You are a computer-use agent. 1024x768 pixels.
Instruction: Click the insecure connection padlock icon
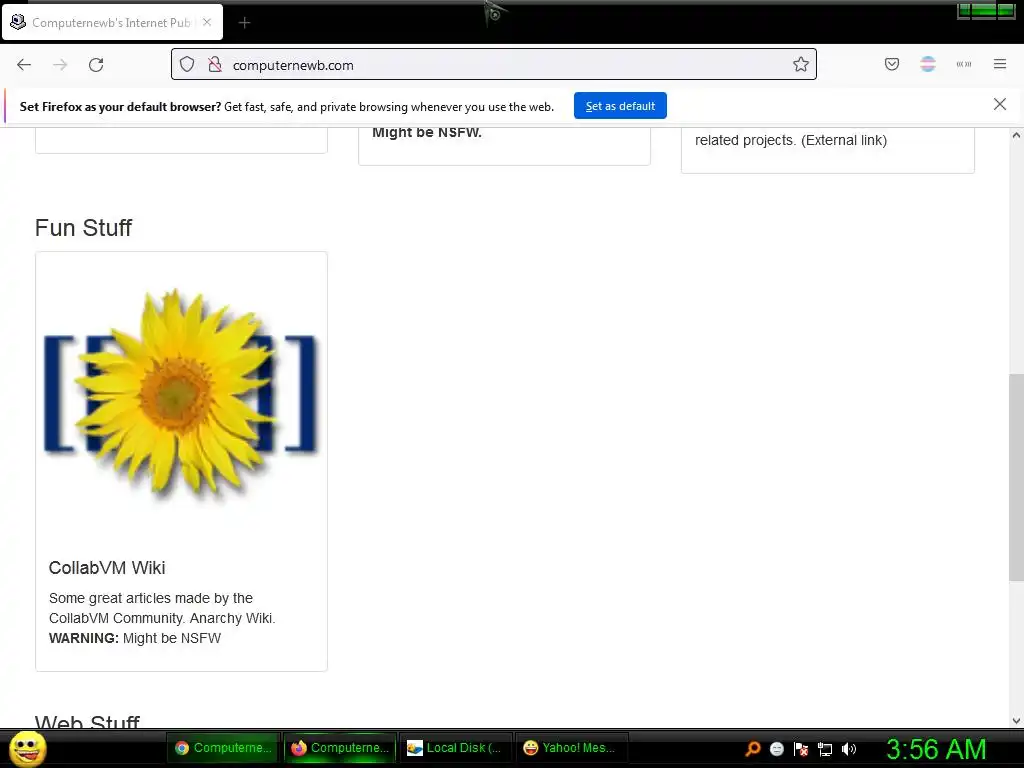(214, 65)
